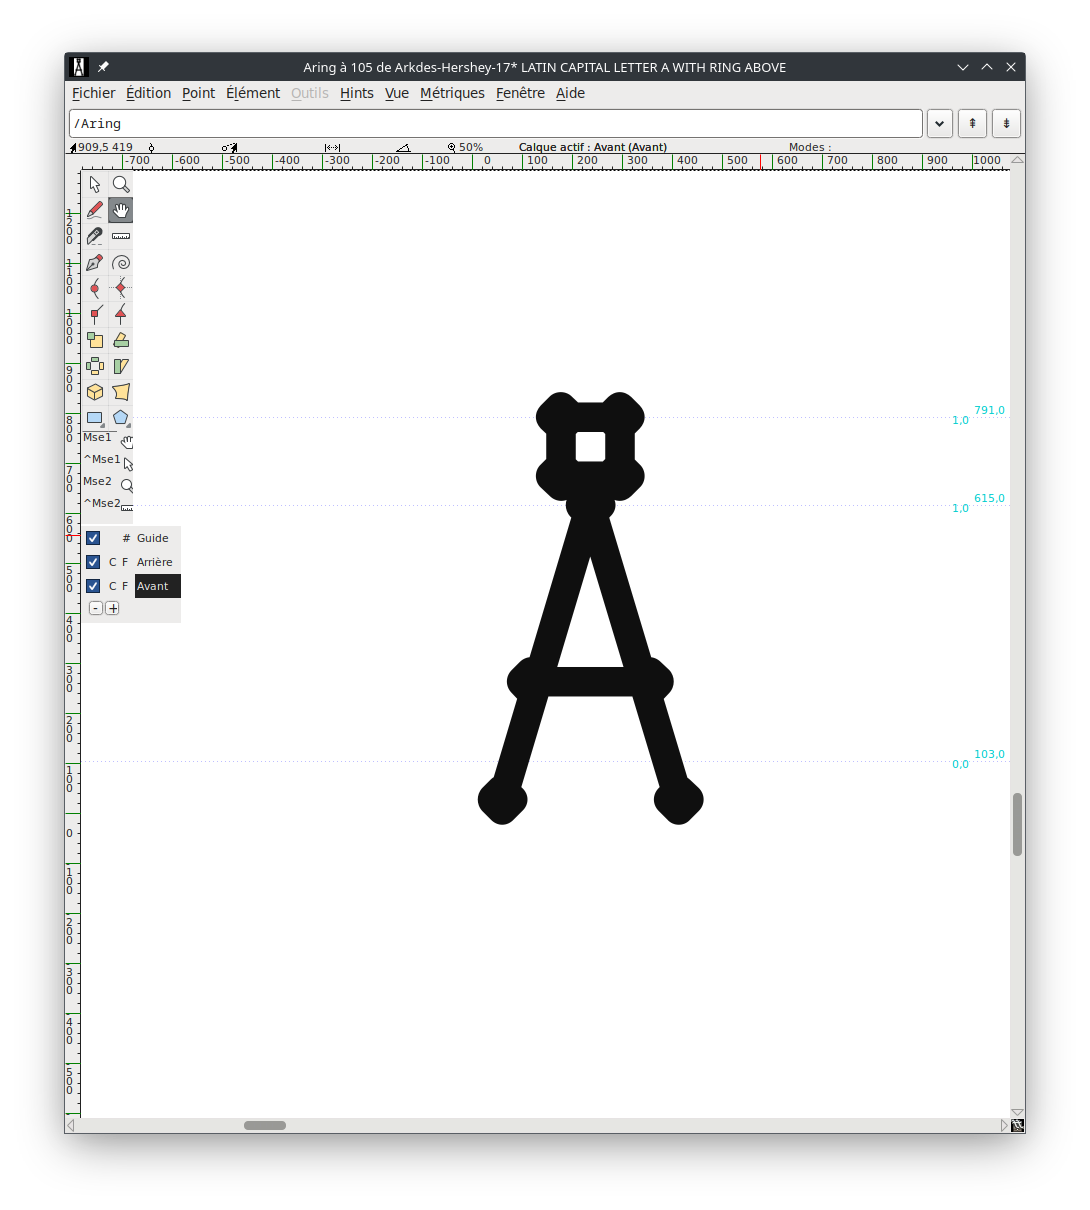Open the glyph name dropdown arrow
This screenshot has width=1090, height=1210.
click(940, 124)
